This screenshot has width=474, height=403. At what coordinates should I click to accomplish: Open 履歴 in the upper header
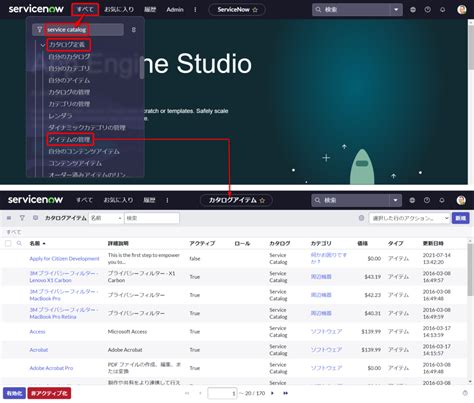coord(150,10)
